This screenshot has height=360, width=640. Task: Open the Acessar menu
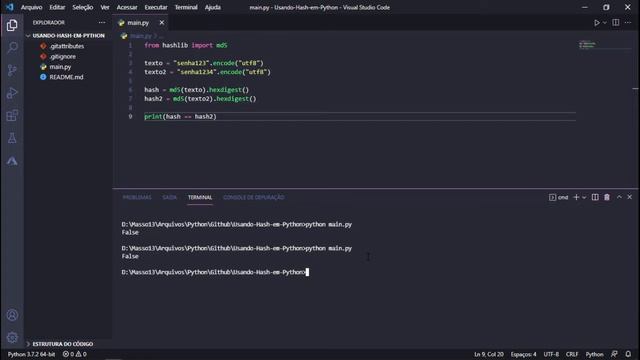127,7
